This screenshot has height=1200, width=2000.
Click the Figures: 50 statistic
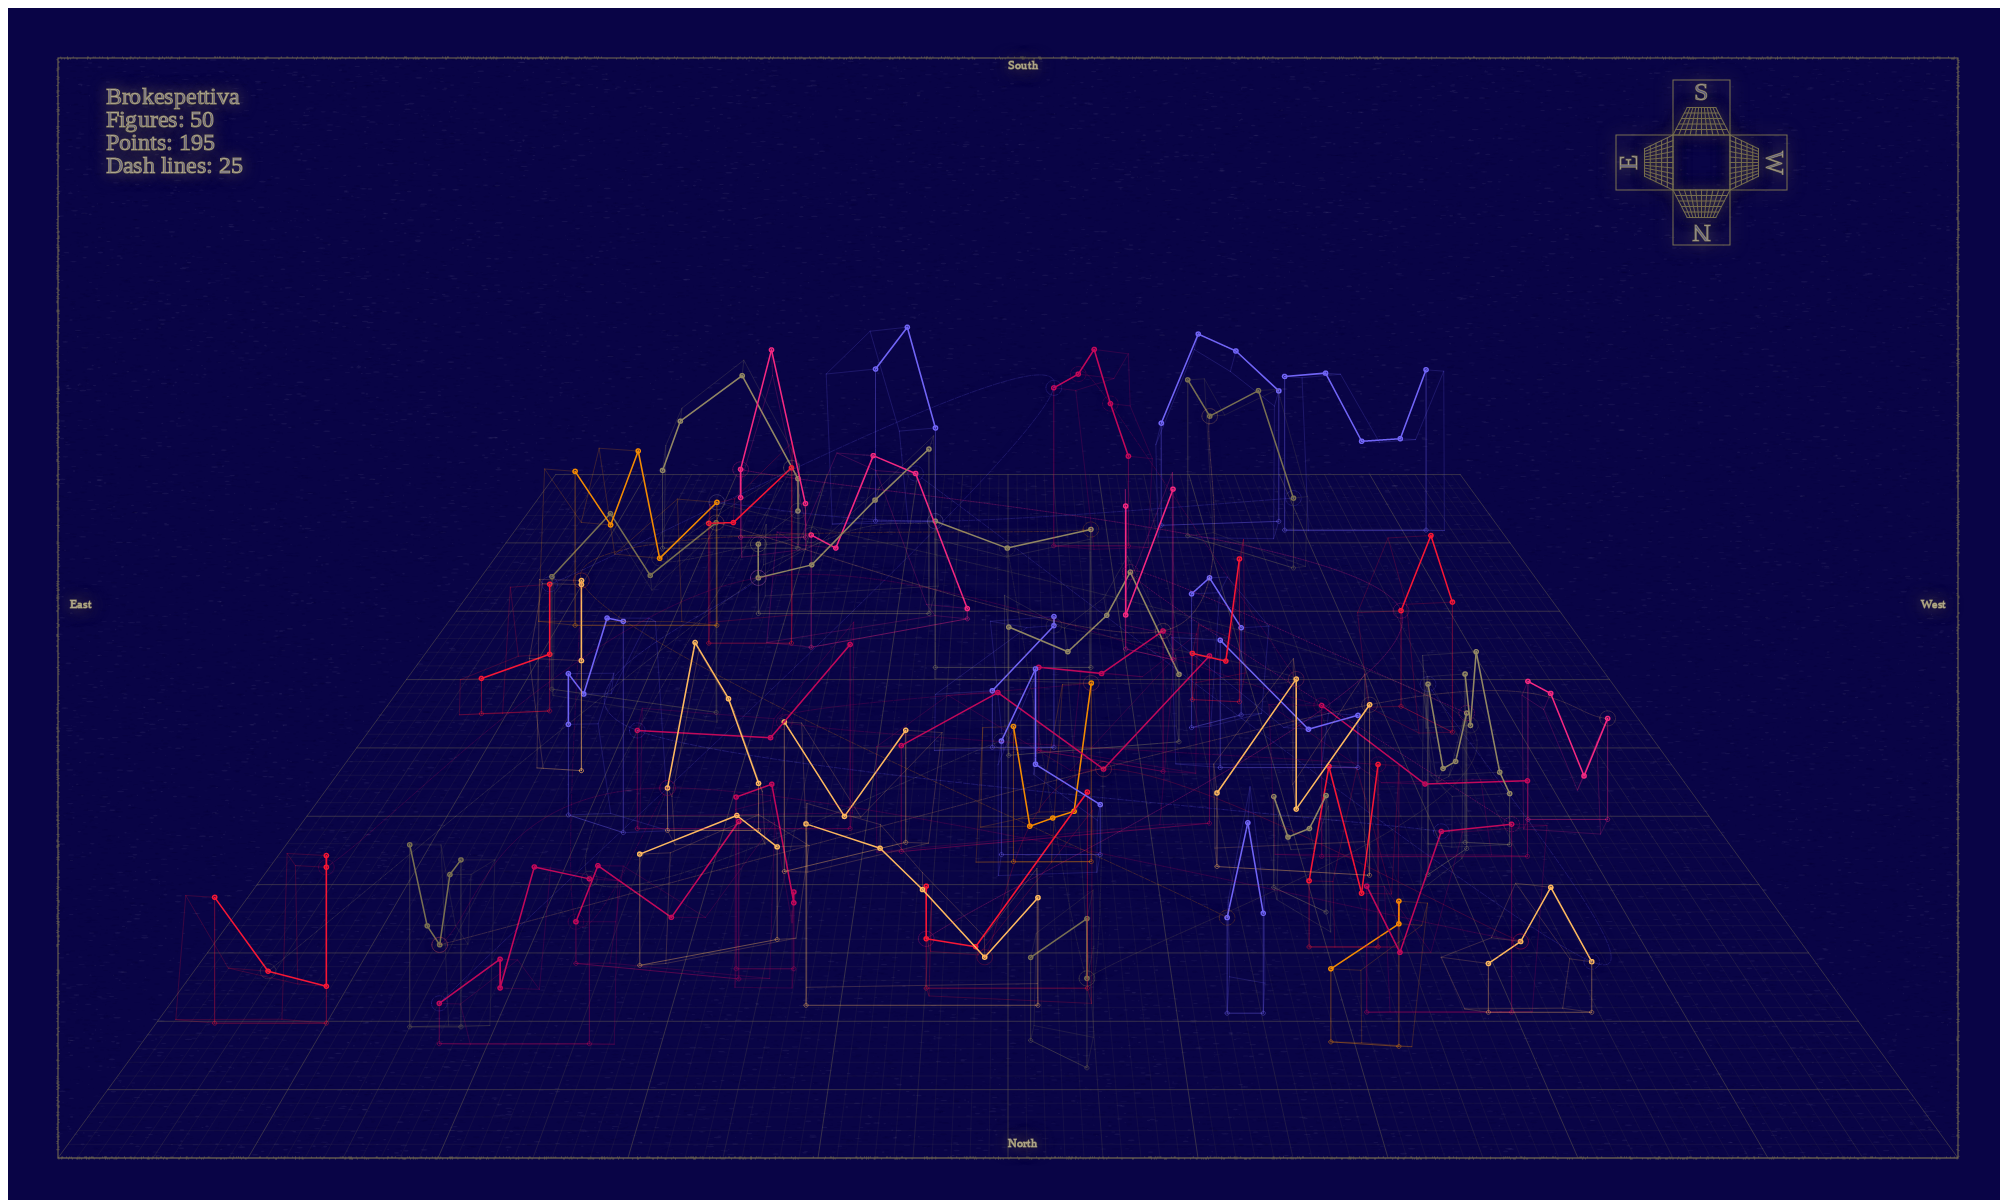coord(160,120)
